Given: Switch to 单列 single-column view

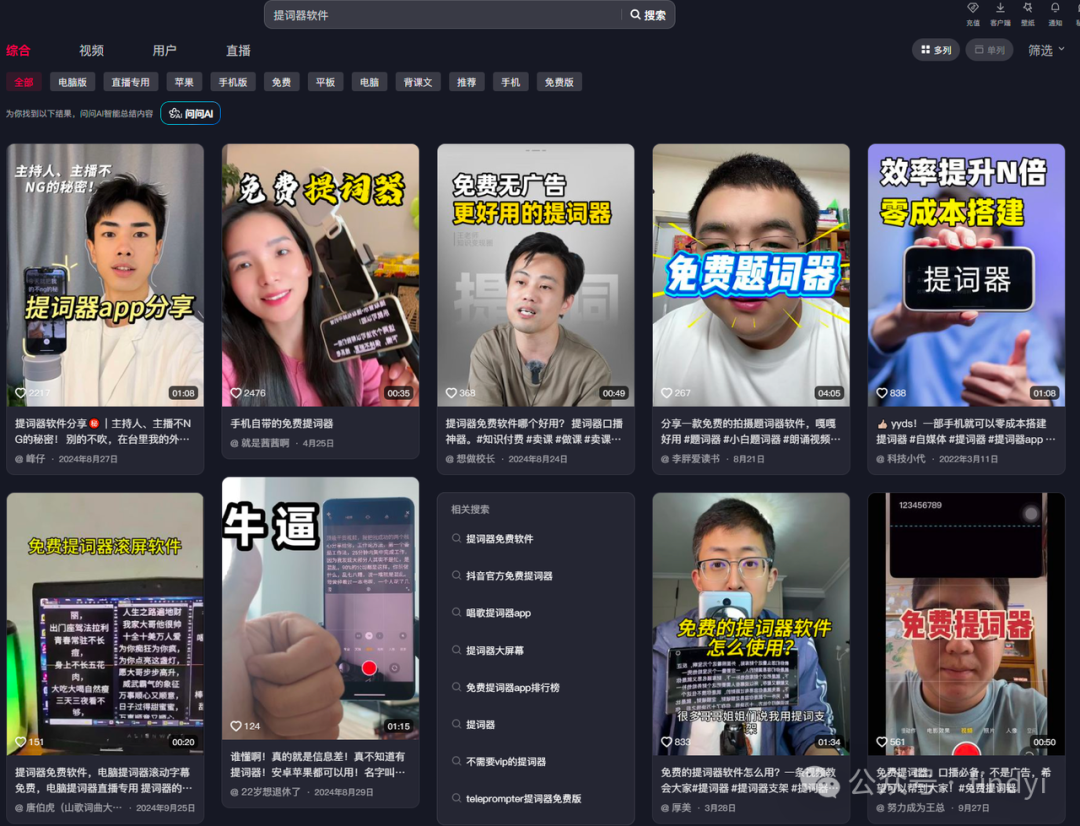Looking at the screenshot, I should coord(990,50).
